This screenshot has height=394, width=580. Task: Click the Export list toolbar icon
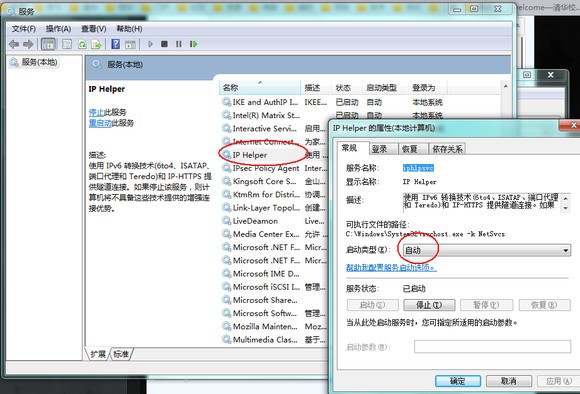click(x=97, y=44)
